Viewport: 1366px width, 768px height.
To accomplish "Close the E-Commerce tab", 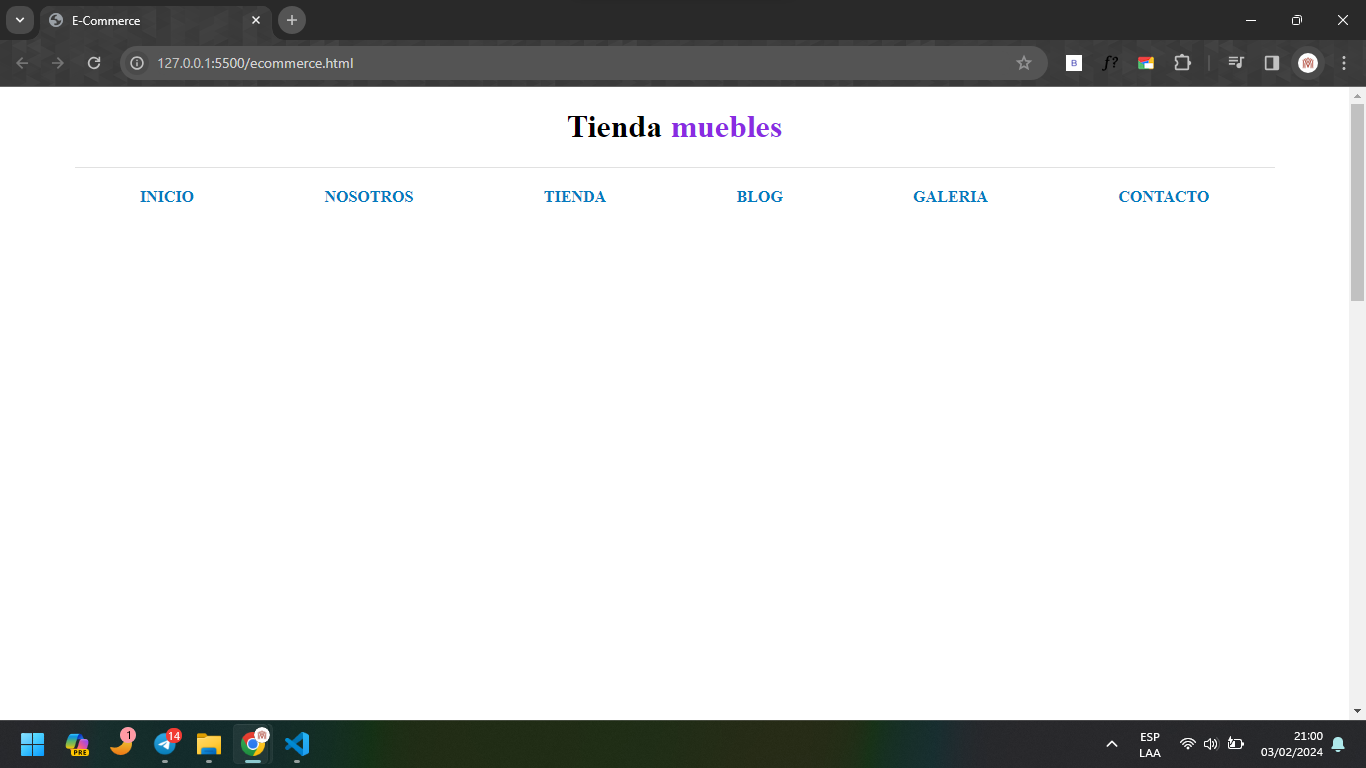I will pos(256,20).
